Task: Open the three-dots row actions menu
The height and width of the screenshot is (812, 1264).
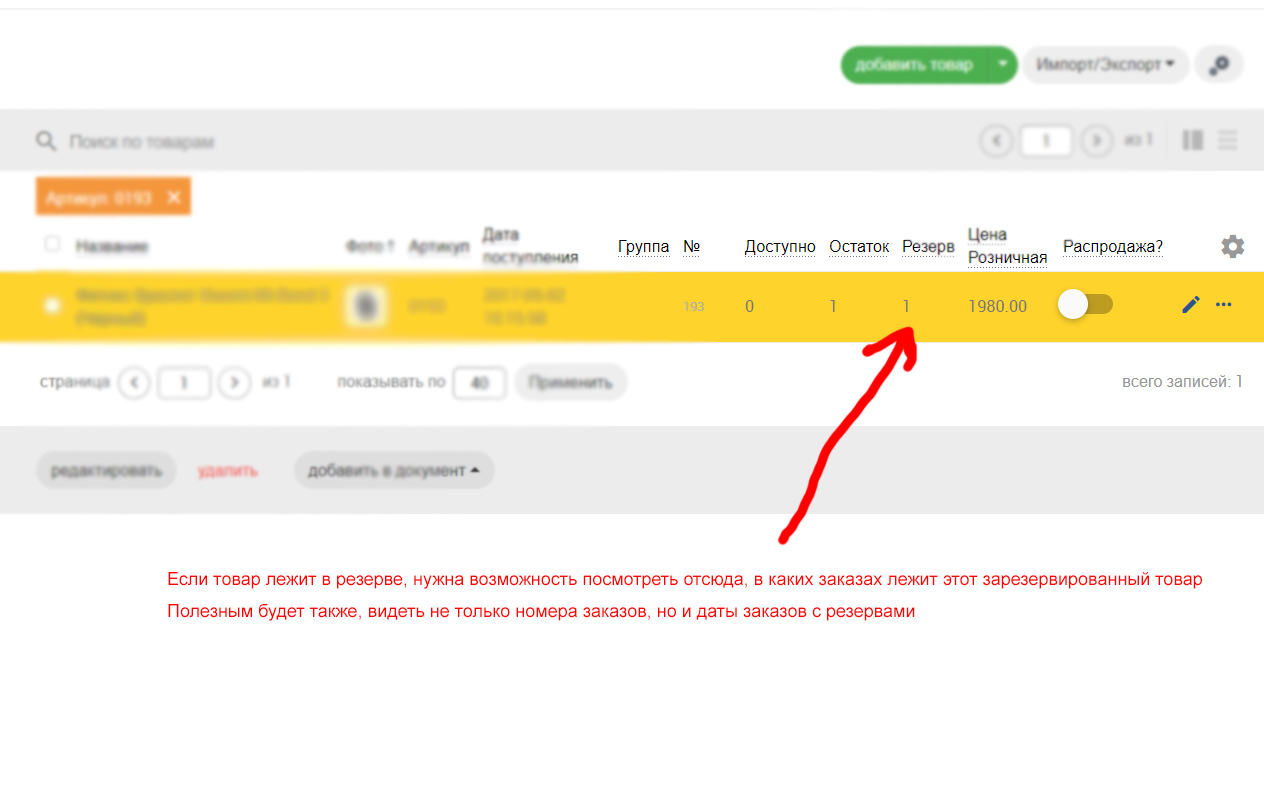Action: 1224,305
